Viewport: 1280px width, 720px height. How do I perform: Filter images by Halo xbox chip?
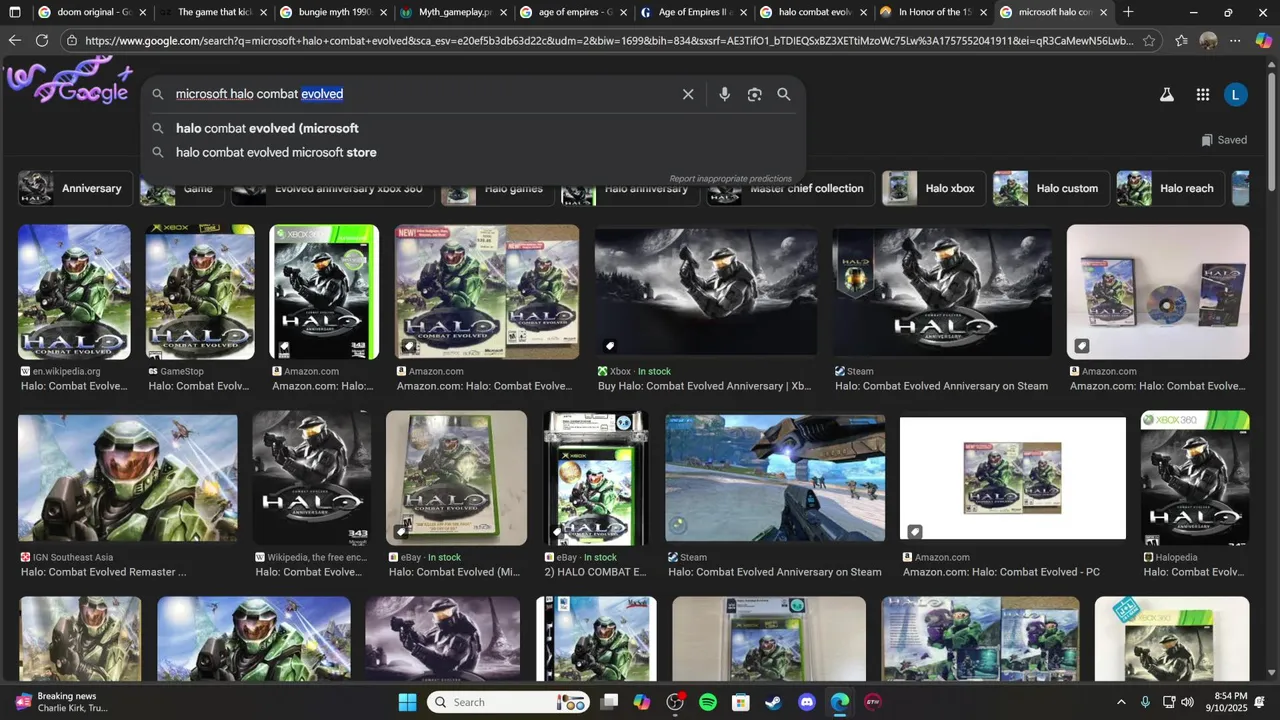pyautogui.click(x=934, y=188)
